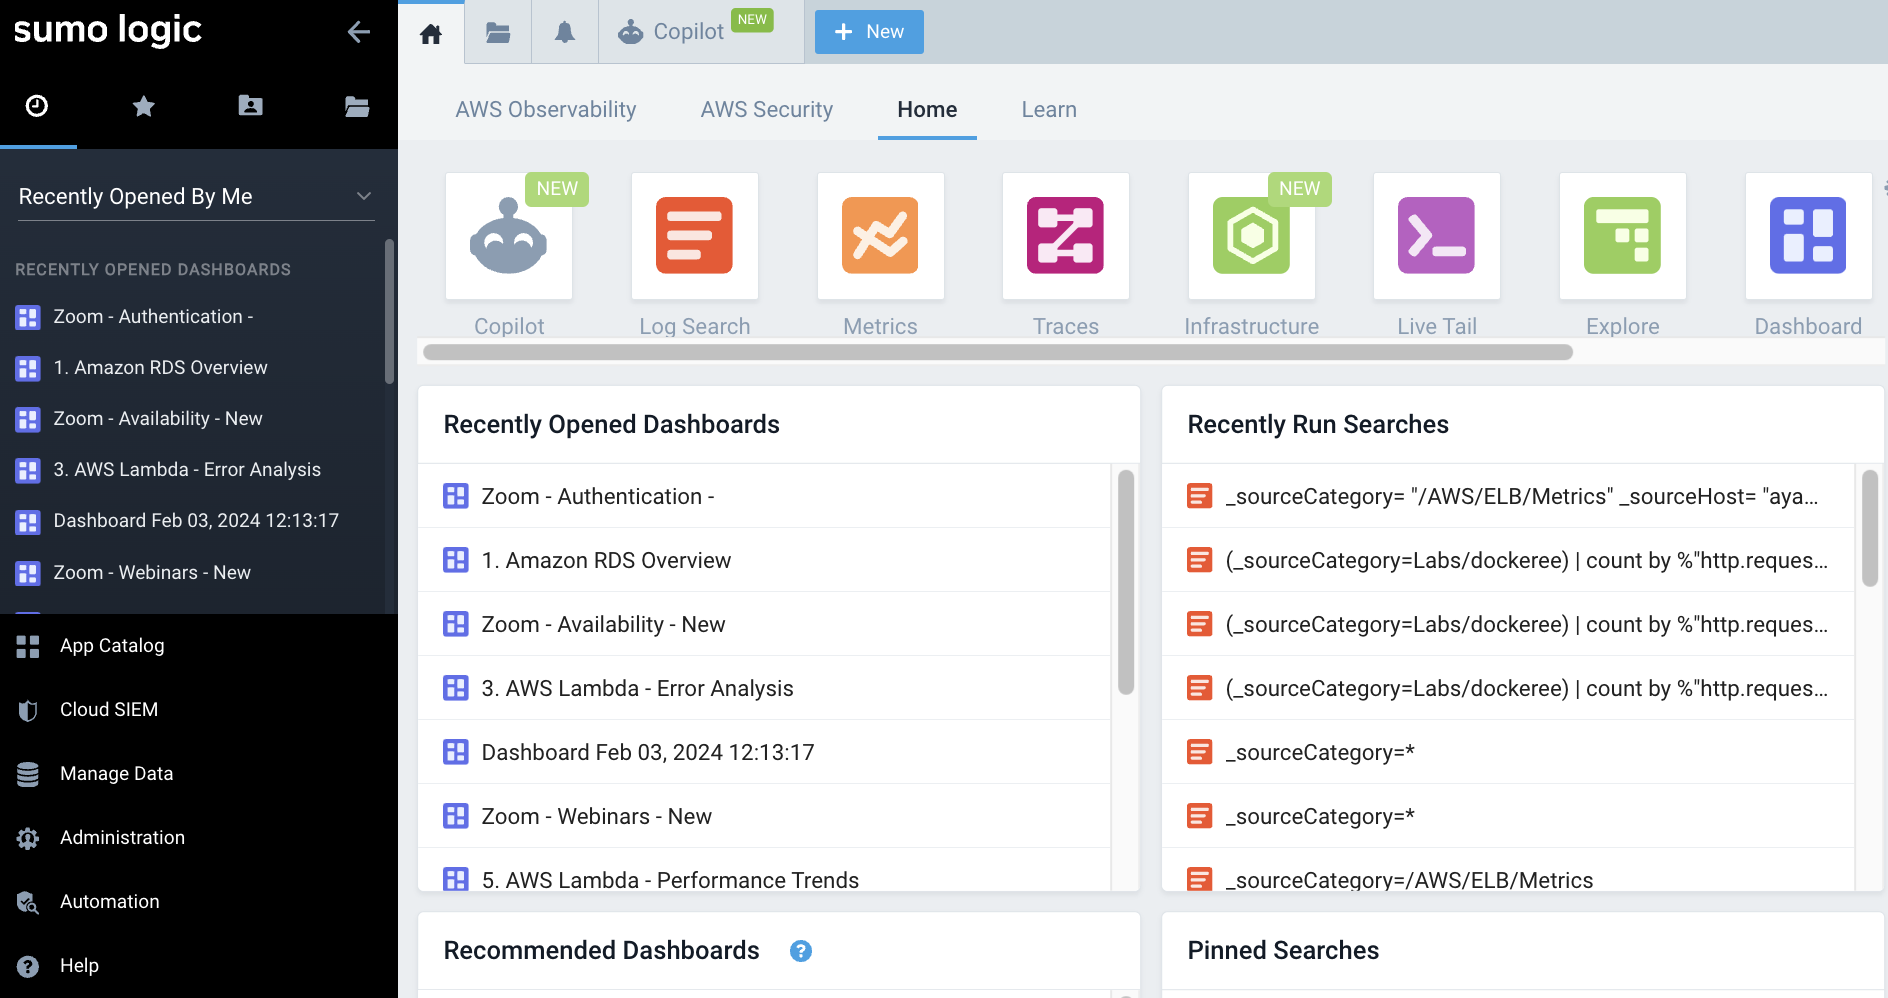Launch Live Tail via its icon

click(x=1437, y=236)
